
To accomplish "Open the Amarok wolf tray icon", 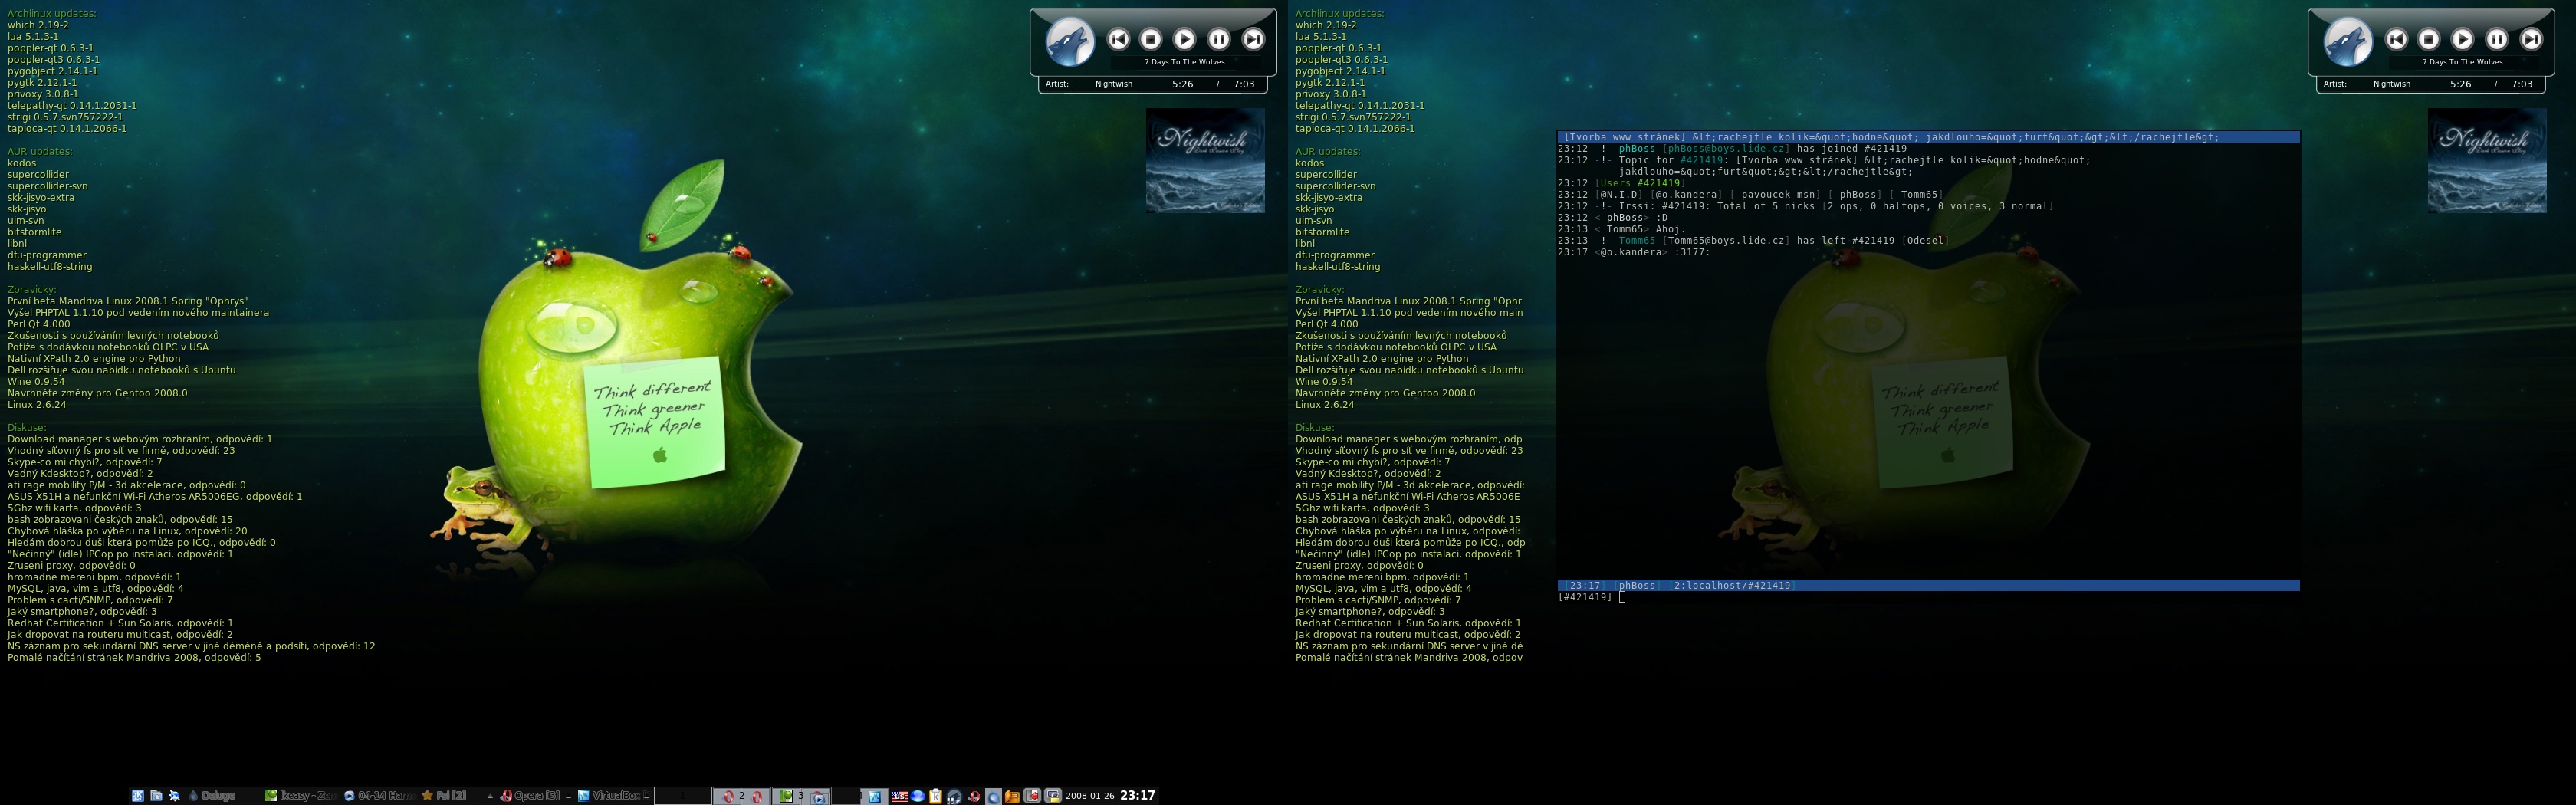I will [954, 797].
